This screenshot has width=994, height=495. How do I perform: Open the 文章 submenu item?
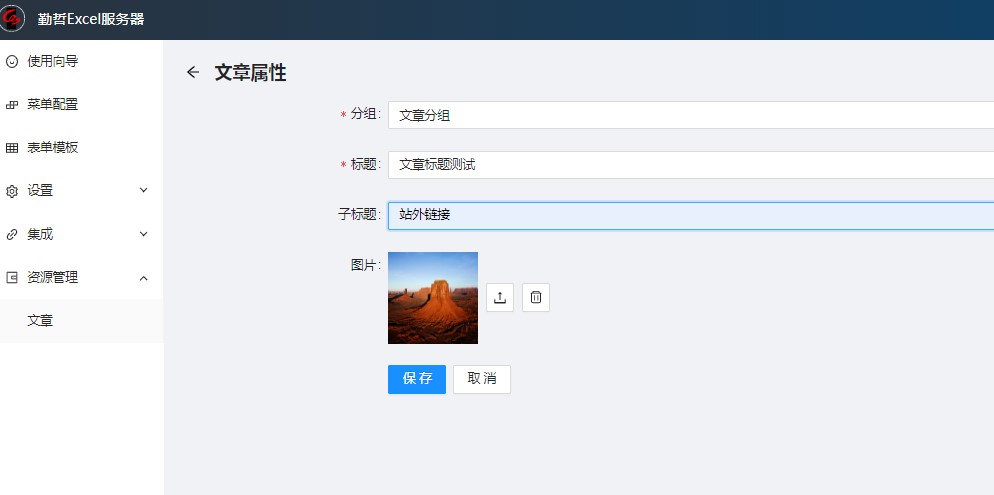40,320
